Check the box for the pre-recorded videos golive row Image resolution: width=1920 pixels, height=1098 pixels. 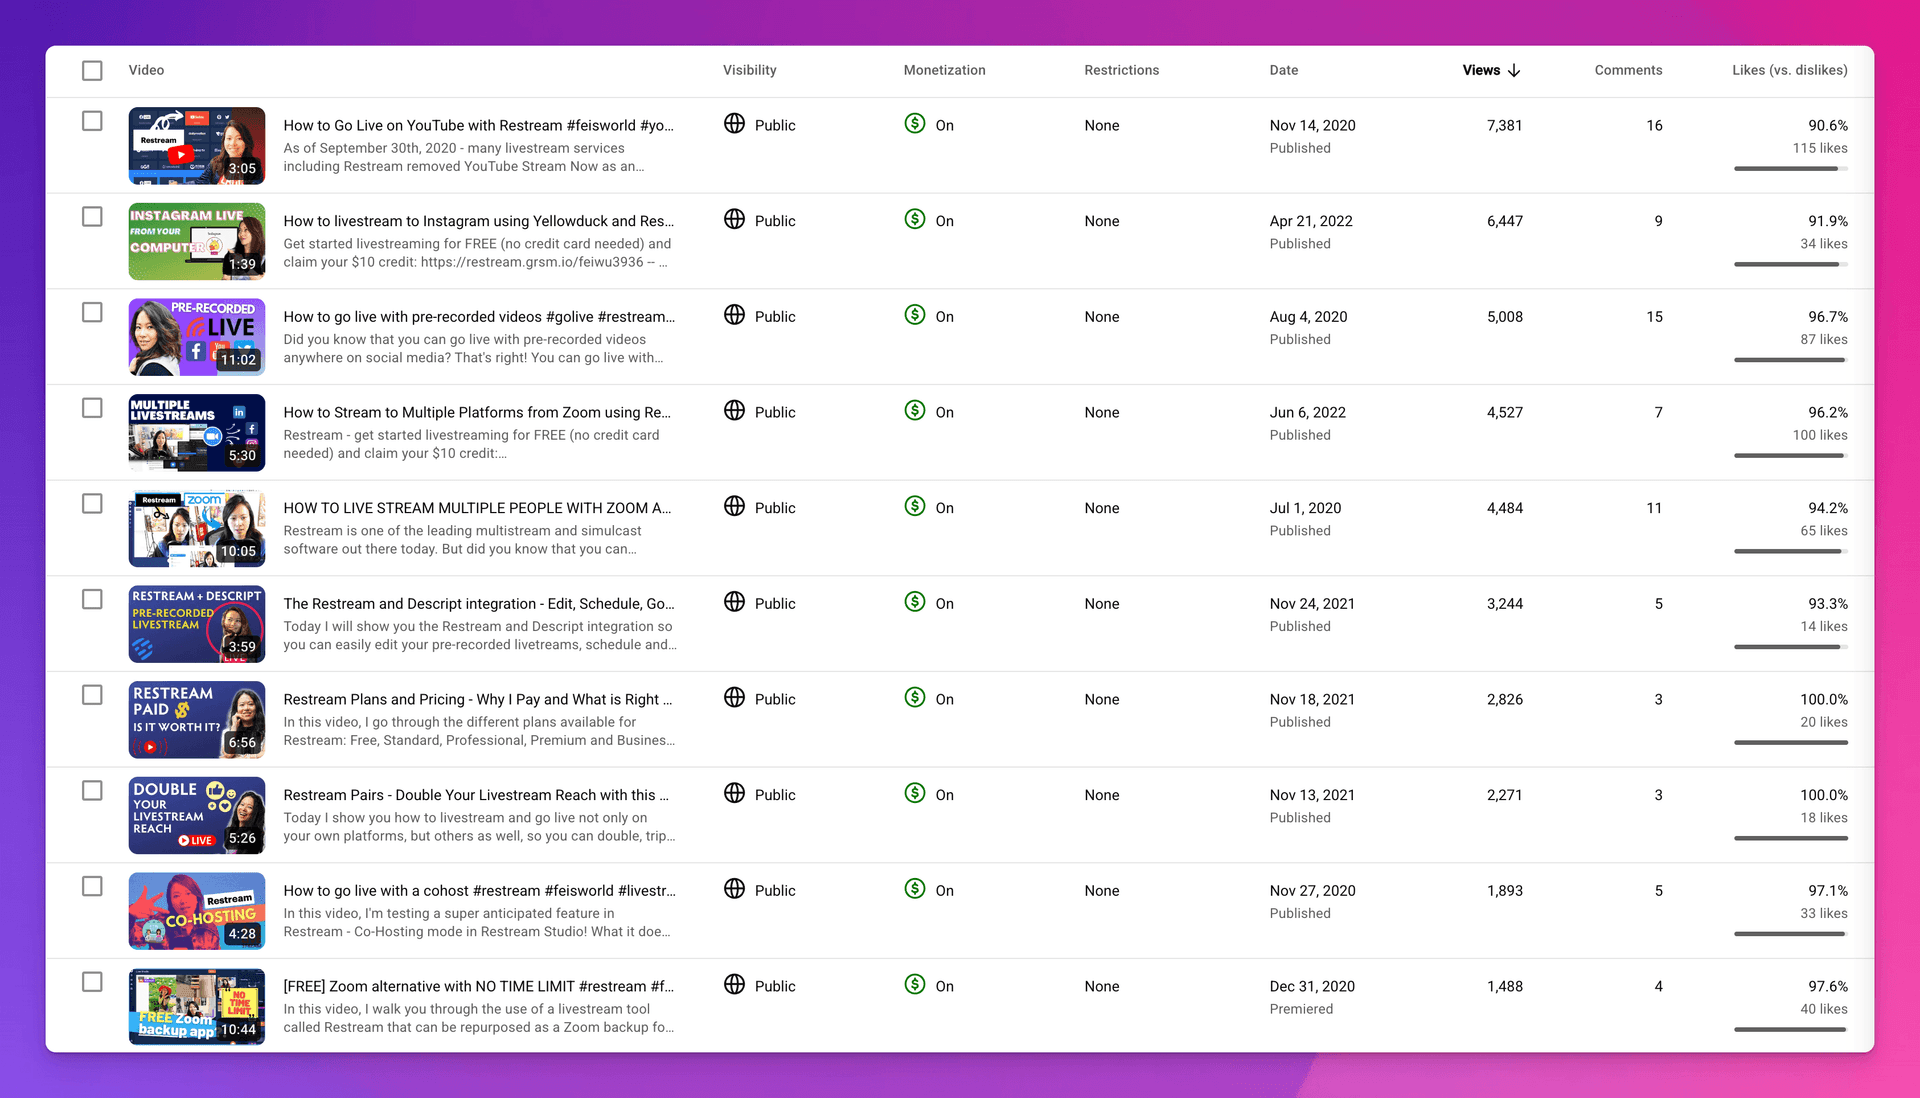(92, 313)
